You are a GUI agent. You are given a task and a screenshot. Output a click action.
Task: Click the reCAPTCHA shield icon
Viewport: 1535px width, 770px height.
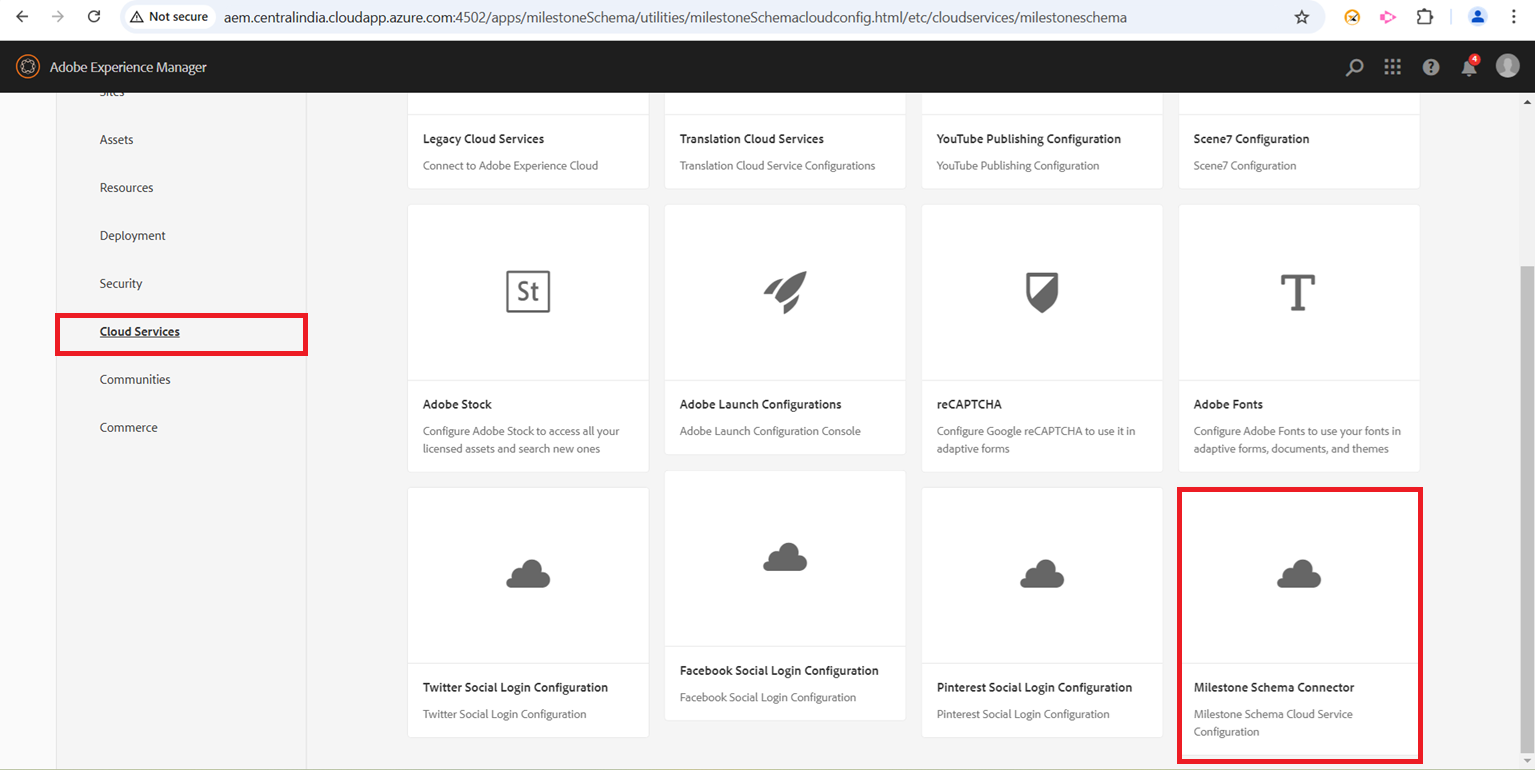(1042, 292)
